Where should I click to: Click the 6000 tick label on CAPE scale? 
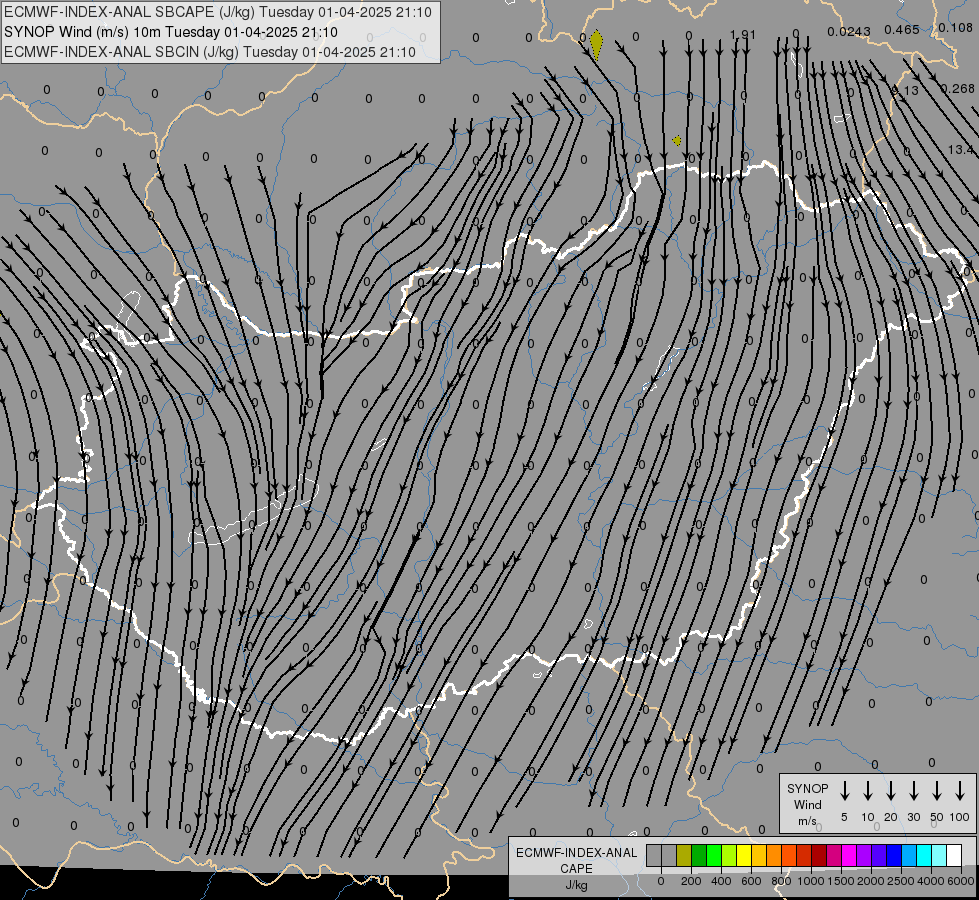962,881
